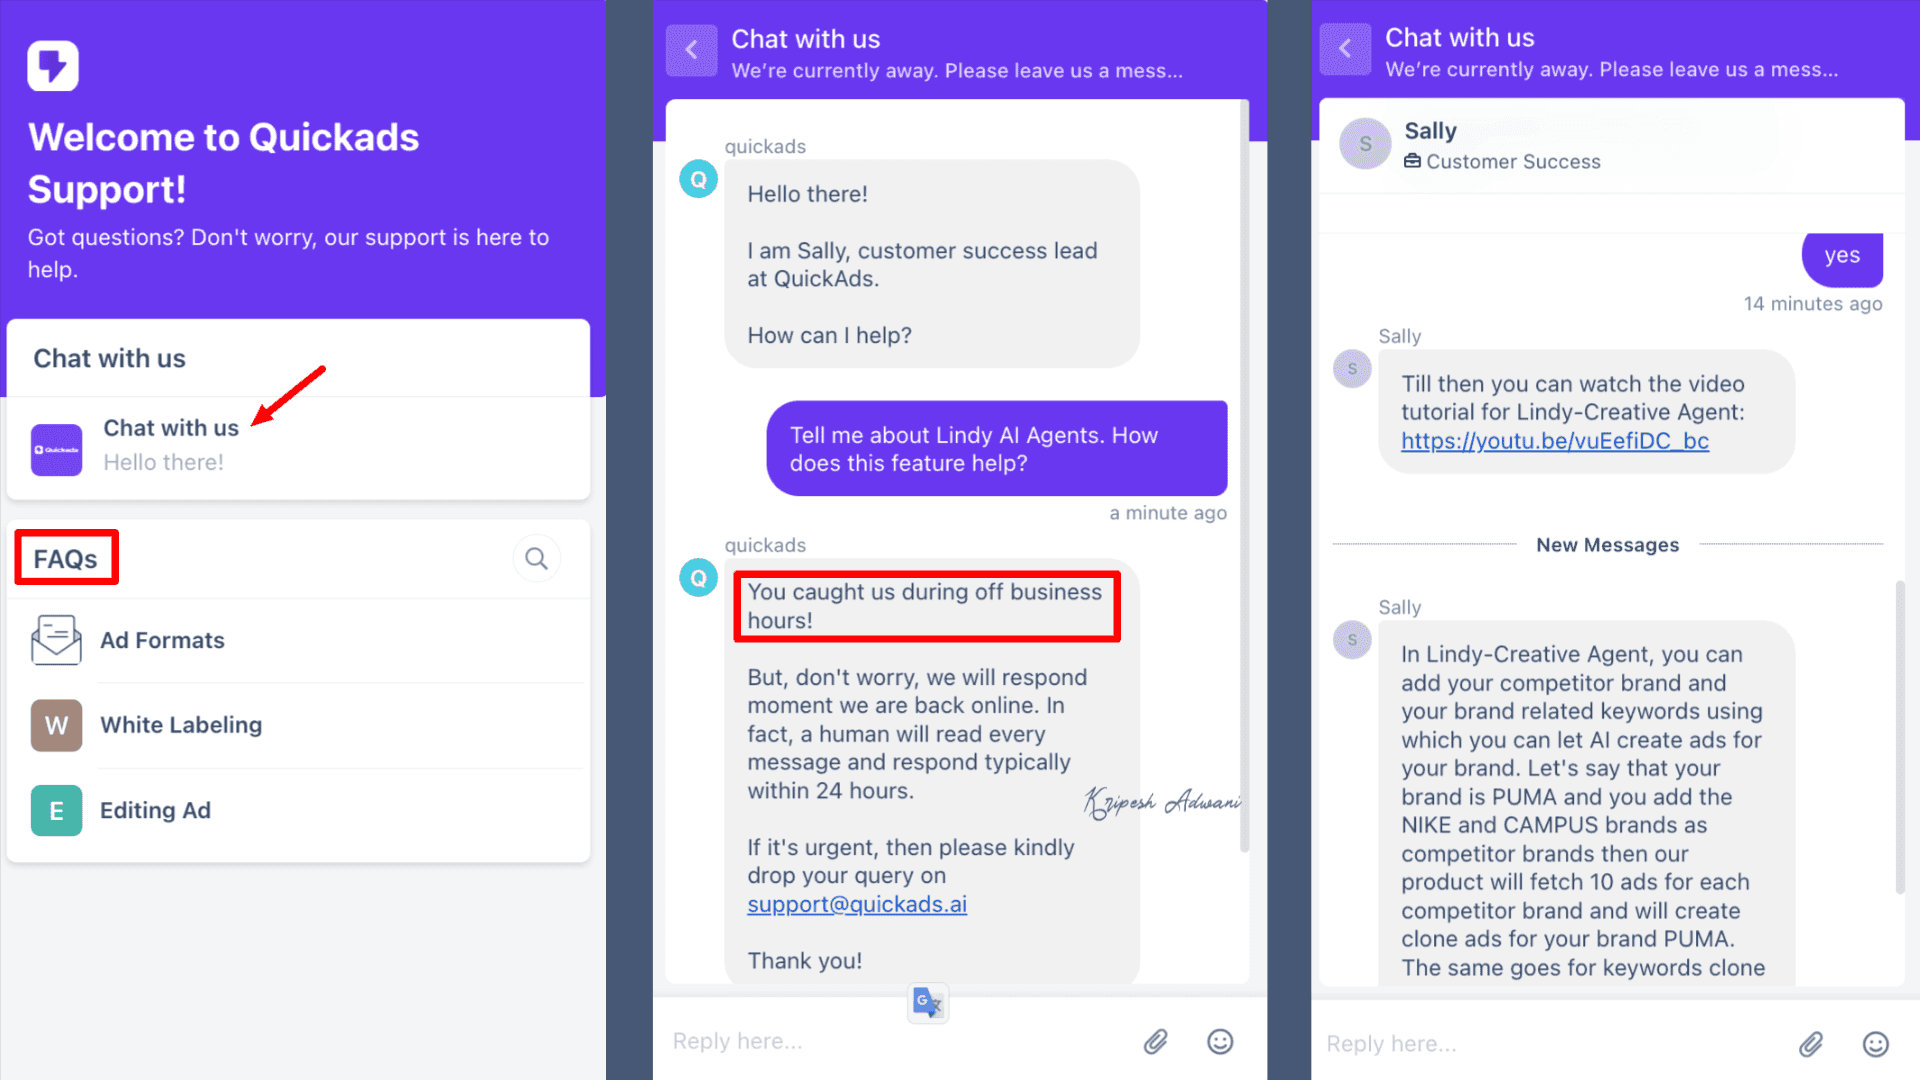The image size is (1920, 1080).
Task: Open the Editing Ad FAQ entry
Action: [298, 811]
